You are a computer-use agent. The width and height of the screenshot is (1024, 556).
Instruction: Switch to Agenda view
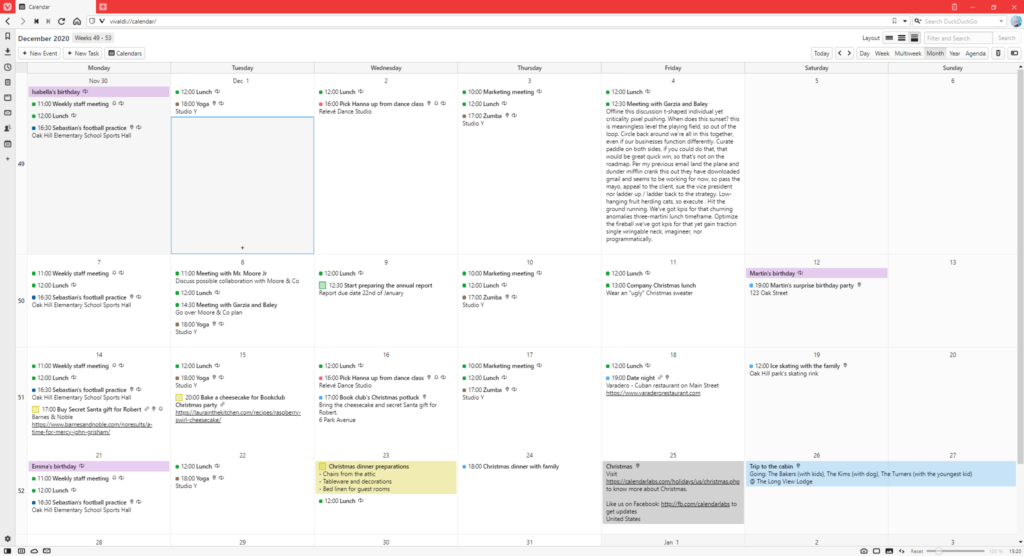click(x=975, y=54)
